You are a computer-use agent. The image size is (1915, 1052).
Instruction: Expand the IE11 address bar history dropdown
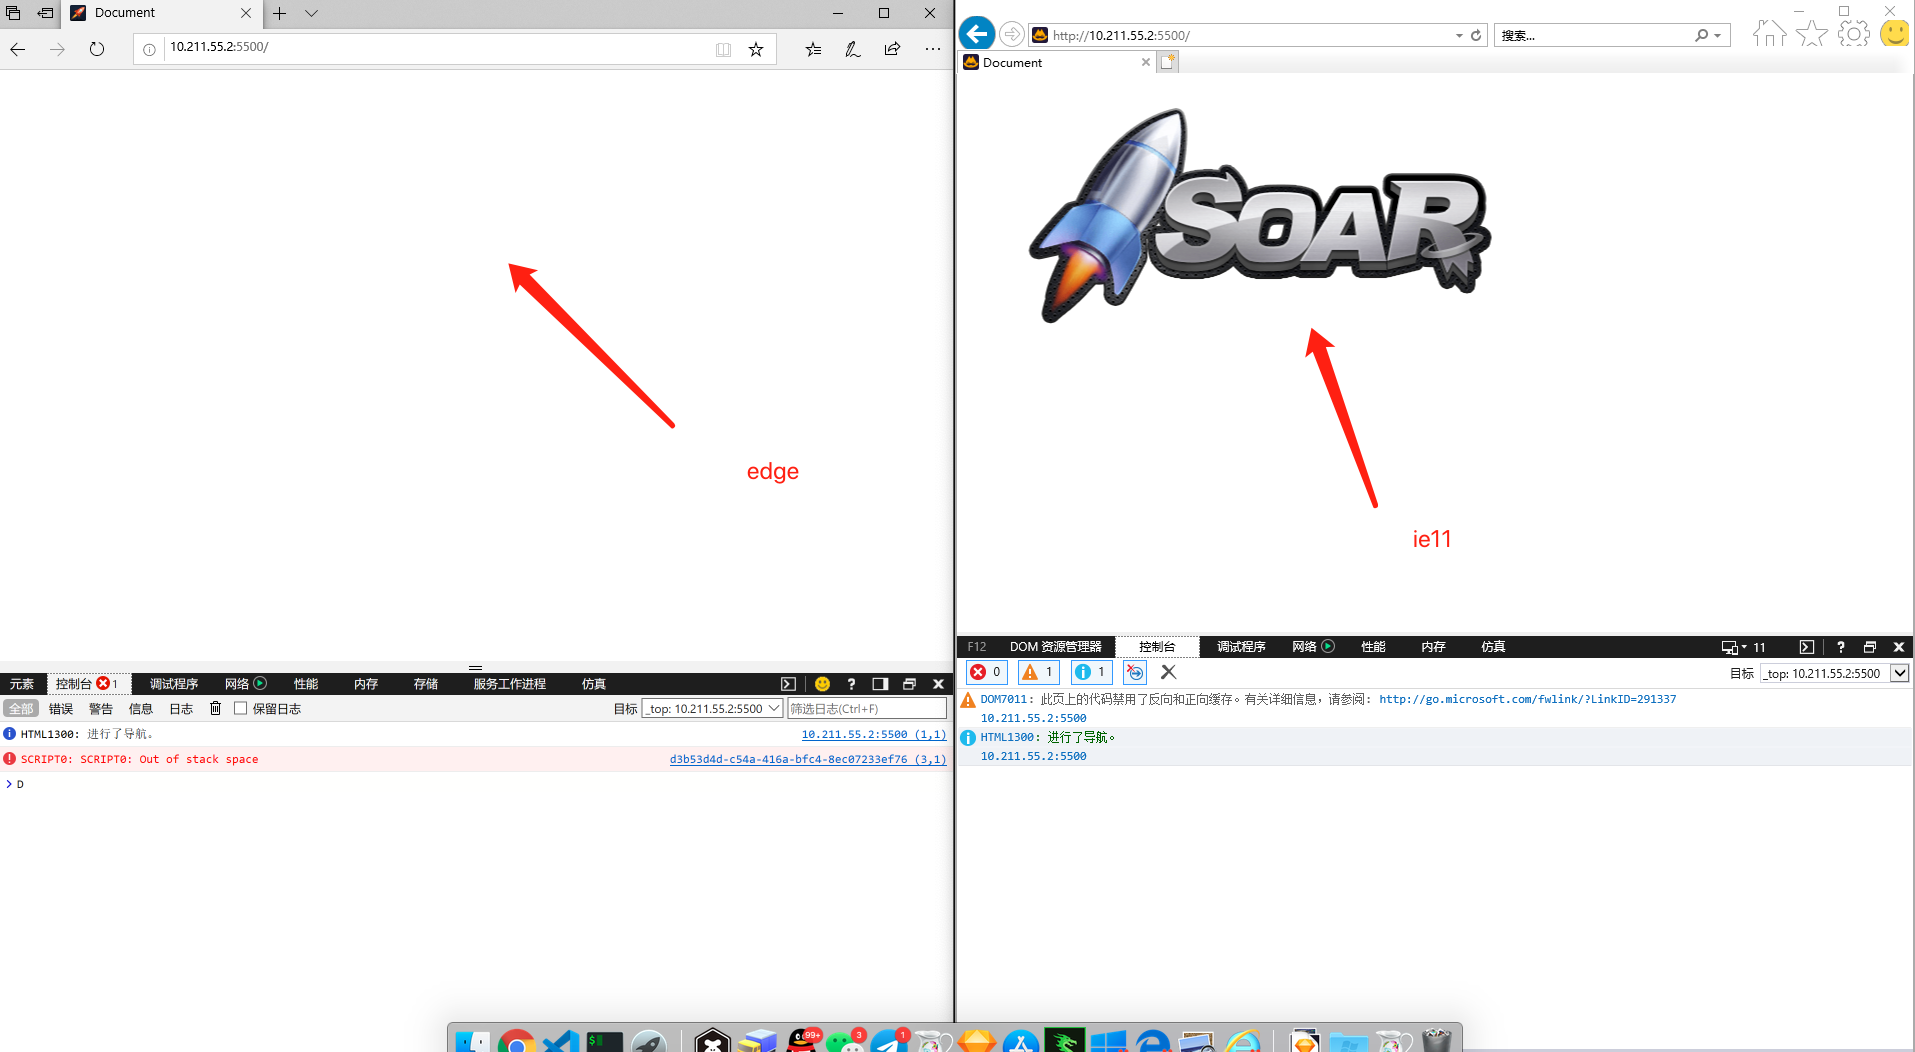pos(1459,34)
